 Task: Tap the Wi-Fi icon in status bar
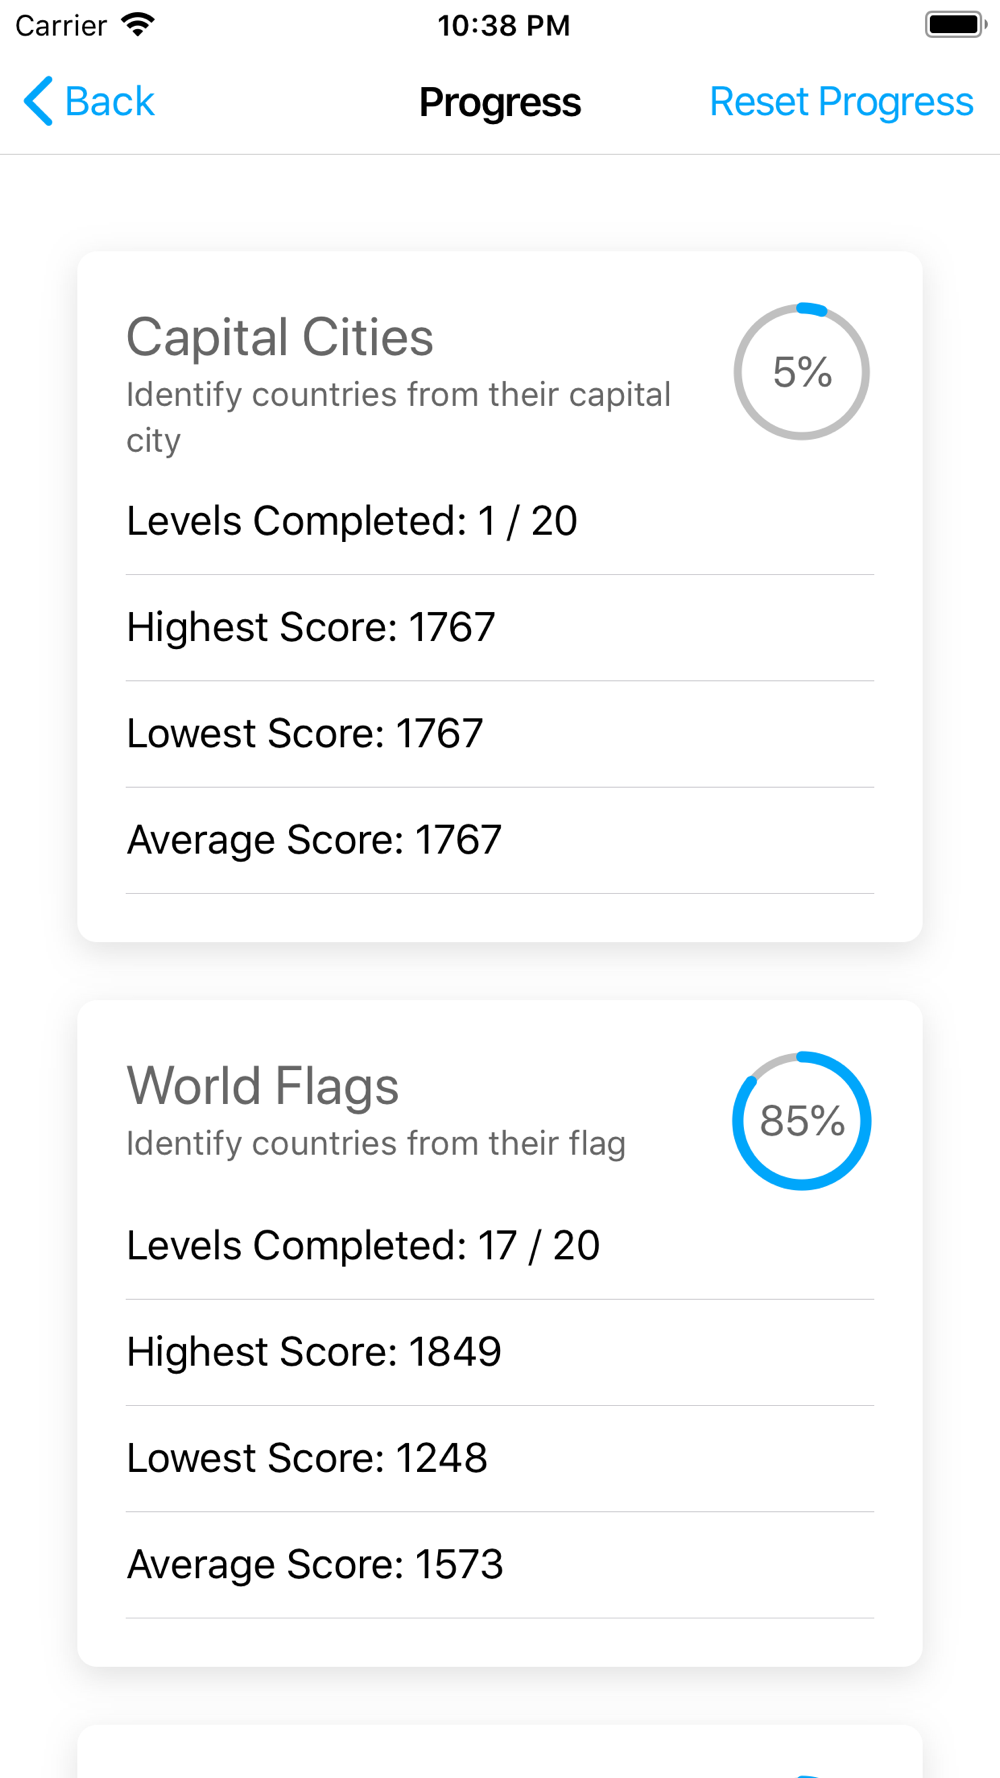(138, 25)
